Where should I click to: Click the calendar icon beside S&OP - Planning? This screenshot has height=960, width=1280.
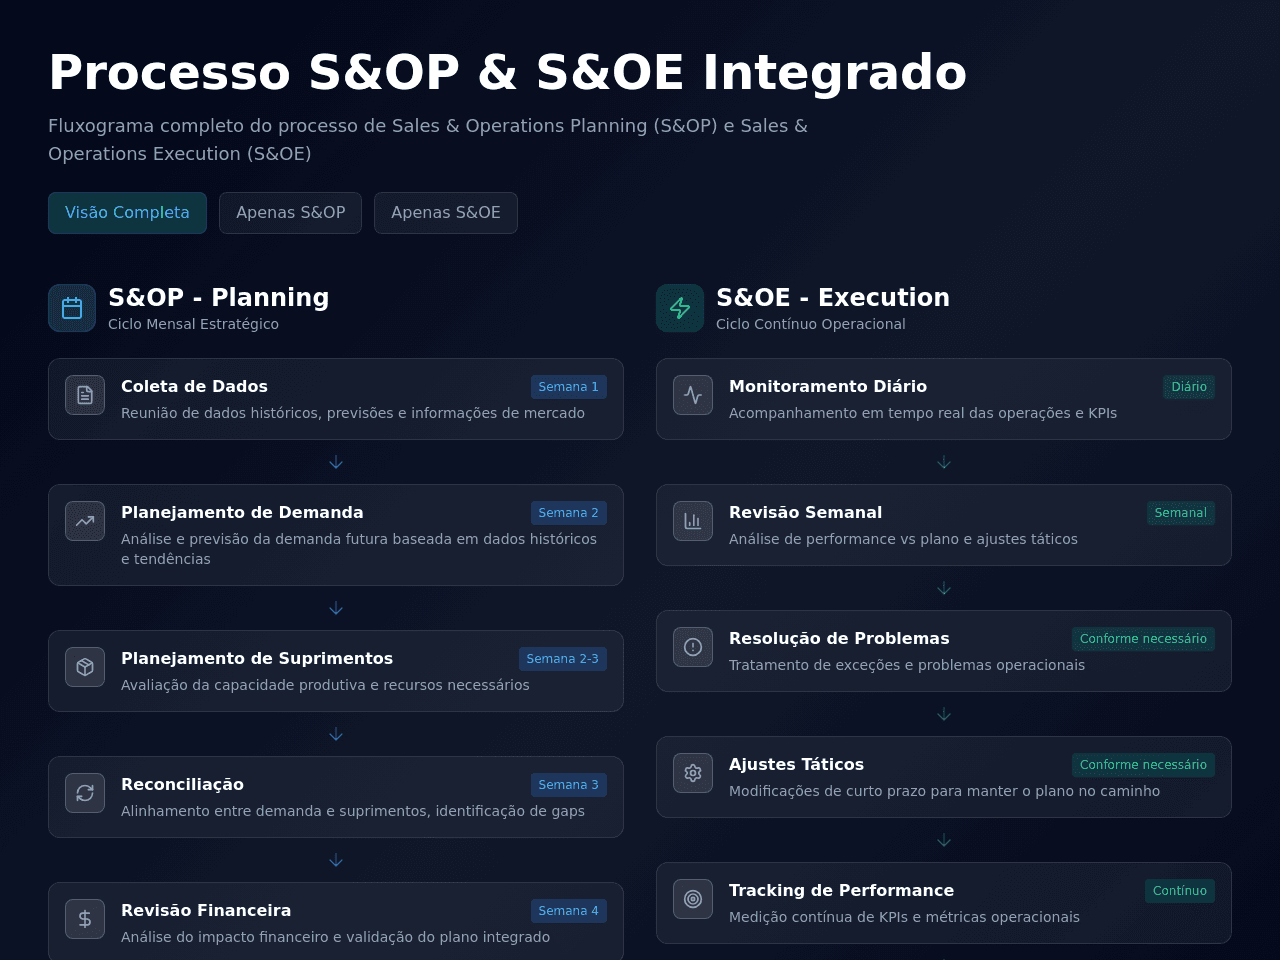click(72, 308)
